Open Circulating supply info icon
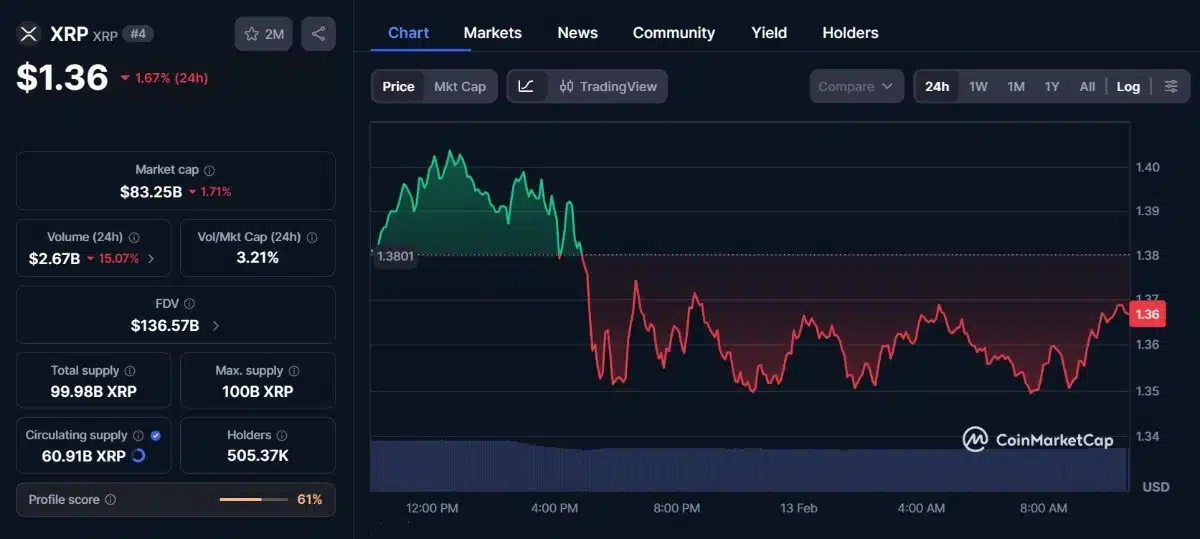Image resolution: width=1200 pixels, height=539 pixels. (x=138, y=435)
